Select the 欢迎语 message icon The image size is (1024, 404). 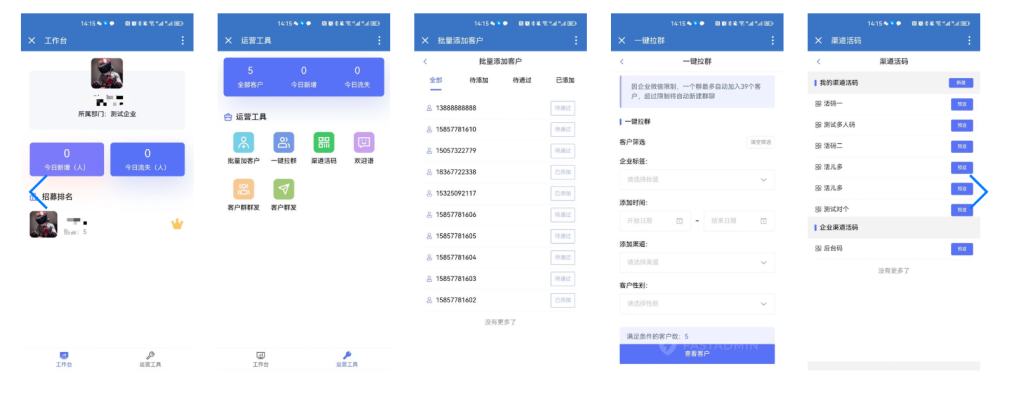pos(364,143)
